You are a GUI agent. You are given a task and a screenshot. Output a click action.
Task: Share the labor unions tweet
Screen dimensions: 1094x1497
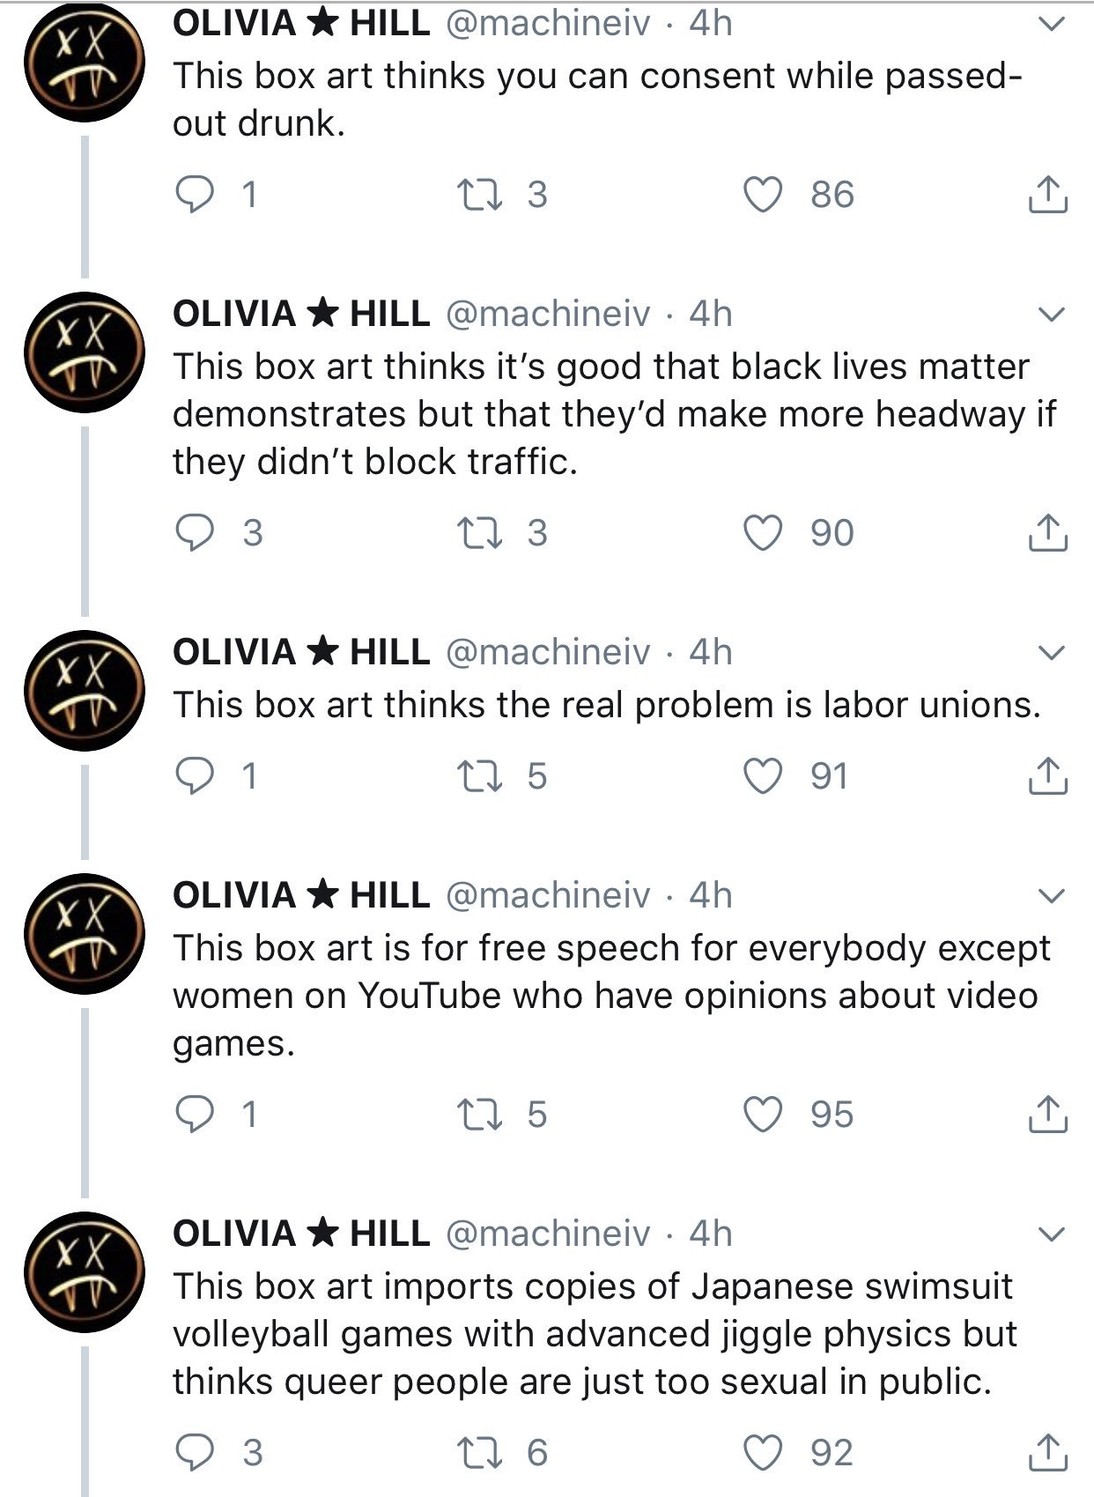tap(1047, 776)
